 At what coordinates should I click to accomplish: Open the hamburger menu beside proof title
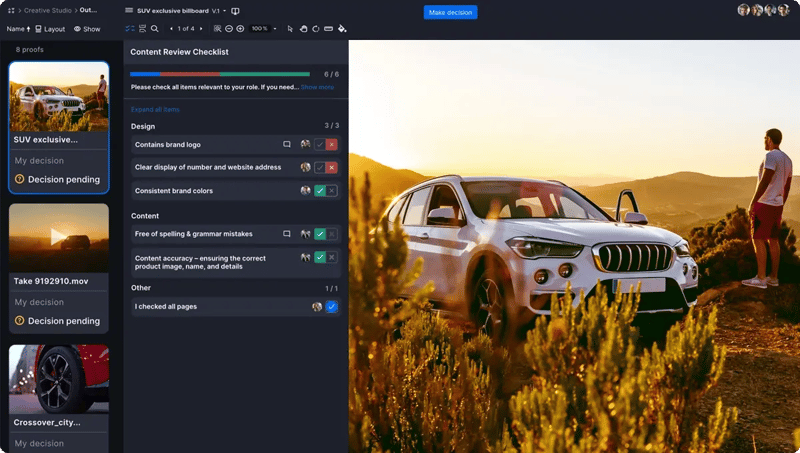129,10
